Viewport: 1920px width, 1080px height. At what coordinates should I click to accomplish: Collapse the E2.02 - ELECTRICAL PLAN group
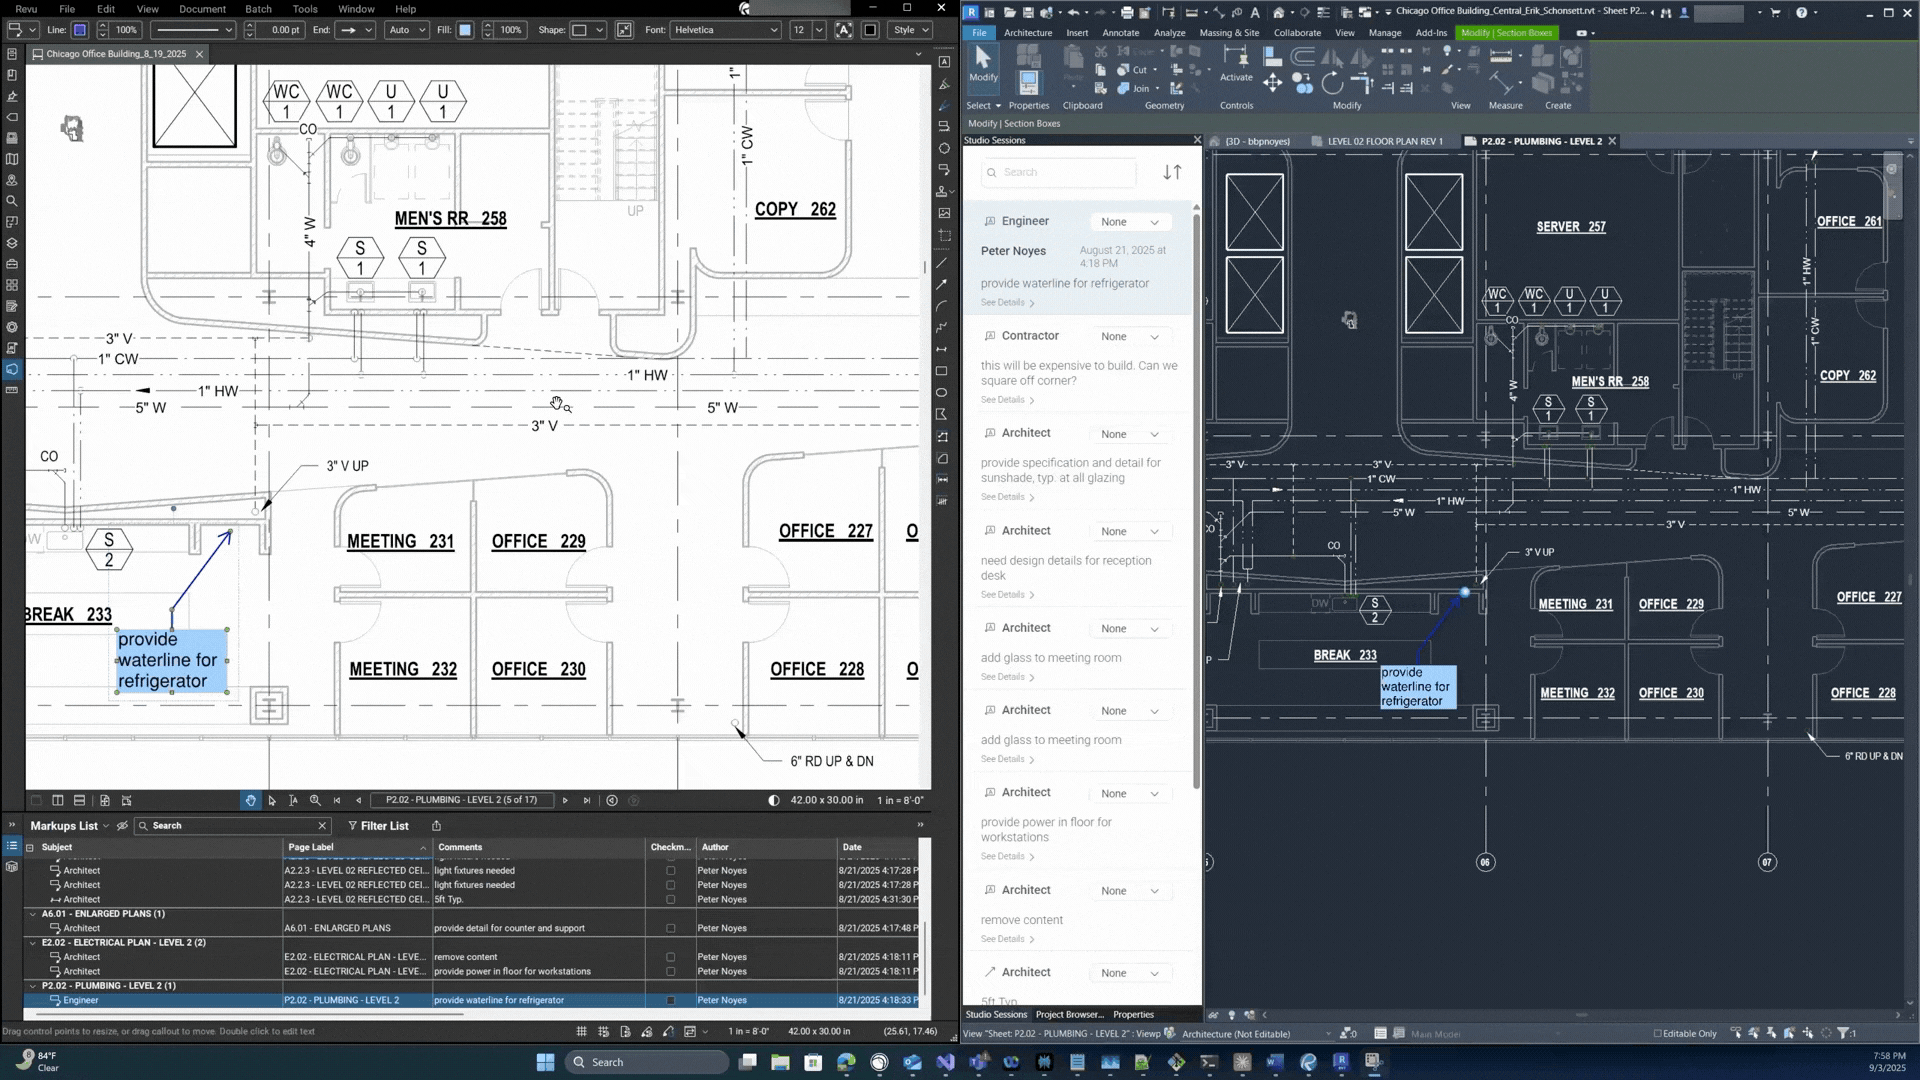(x=33, y=943)
